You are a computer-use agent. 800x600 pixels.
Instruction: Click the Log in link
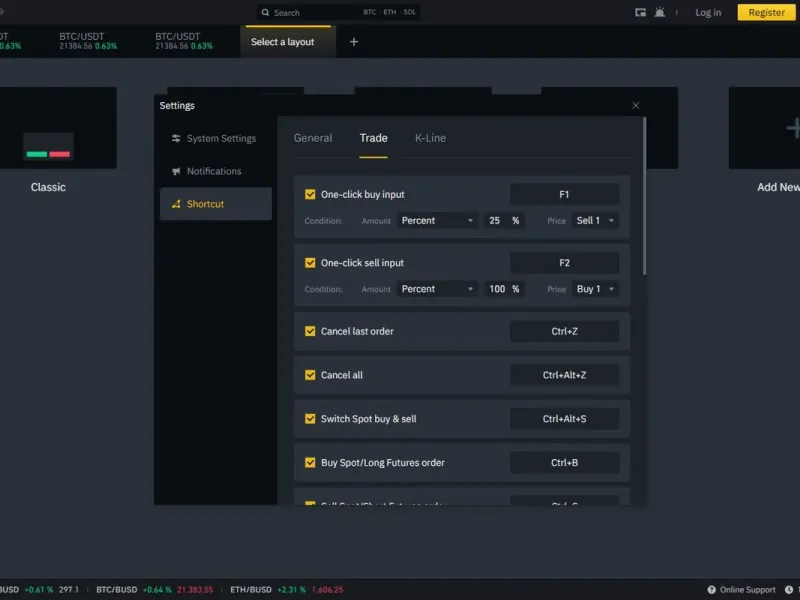(708, 12)
